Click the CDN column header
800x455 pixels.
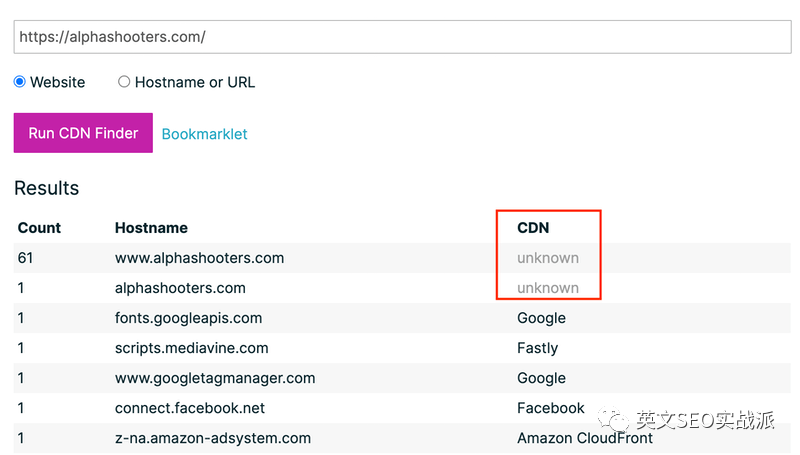(x=533, y=228)
